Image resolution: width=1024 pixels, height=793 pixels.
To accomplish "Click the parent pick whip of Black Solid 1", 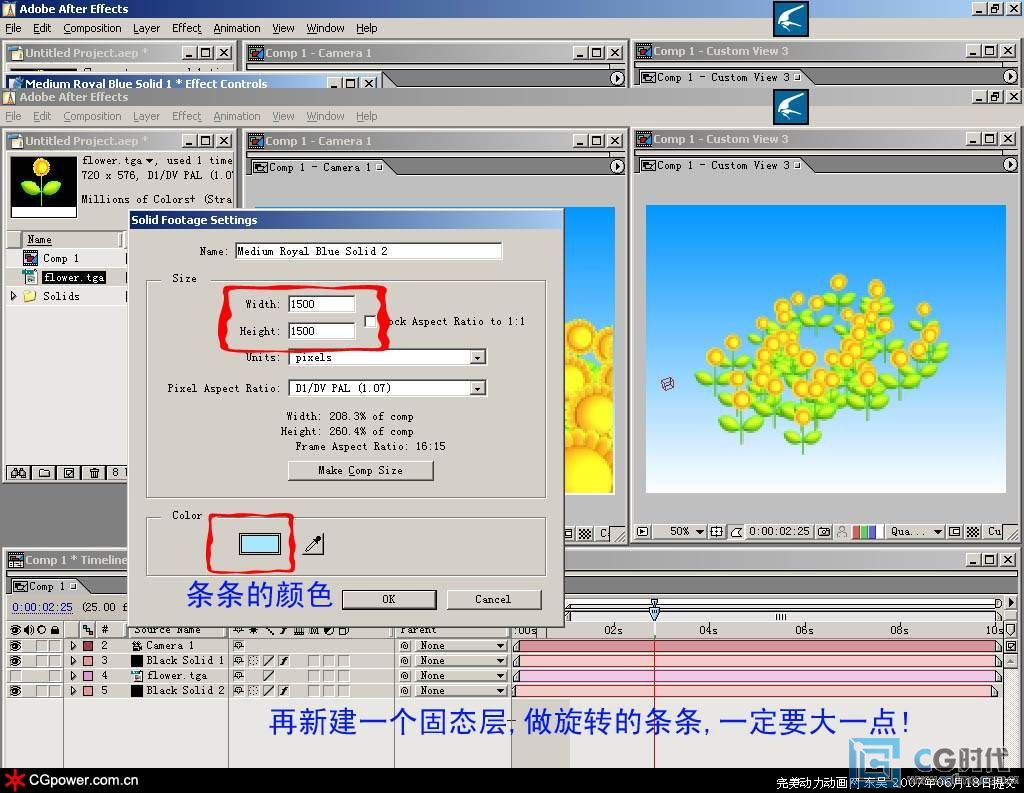I will [x=405, y=660].
